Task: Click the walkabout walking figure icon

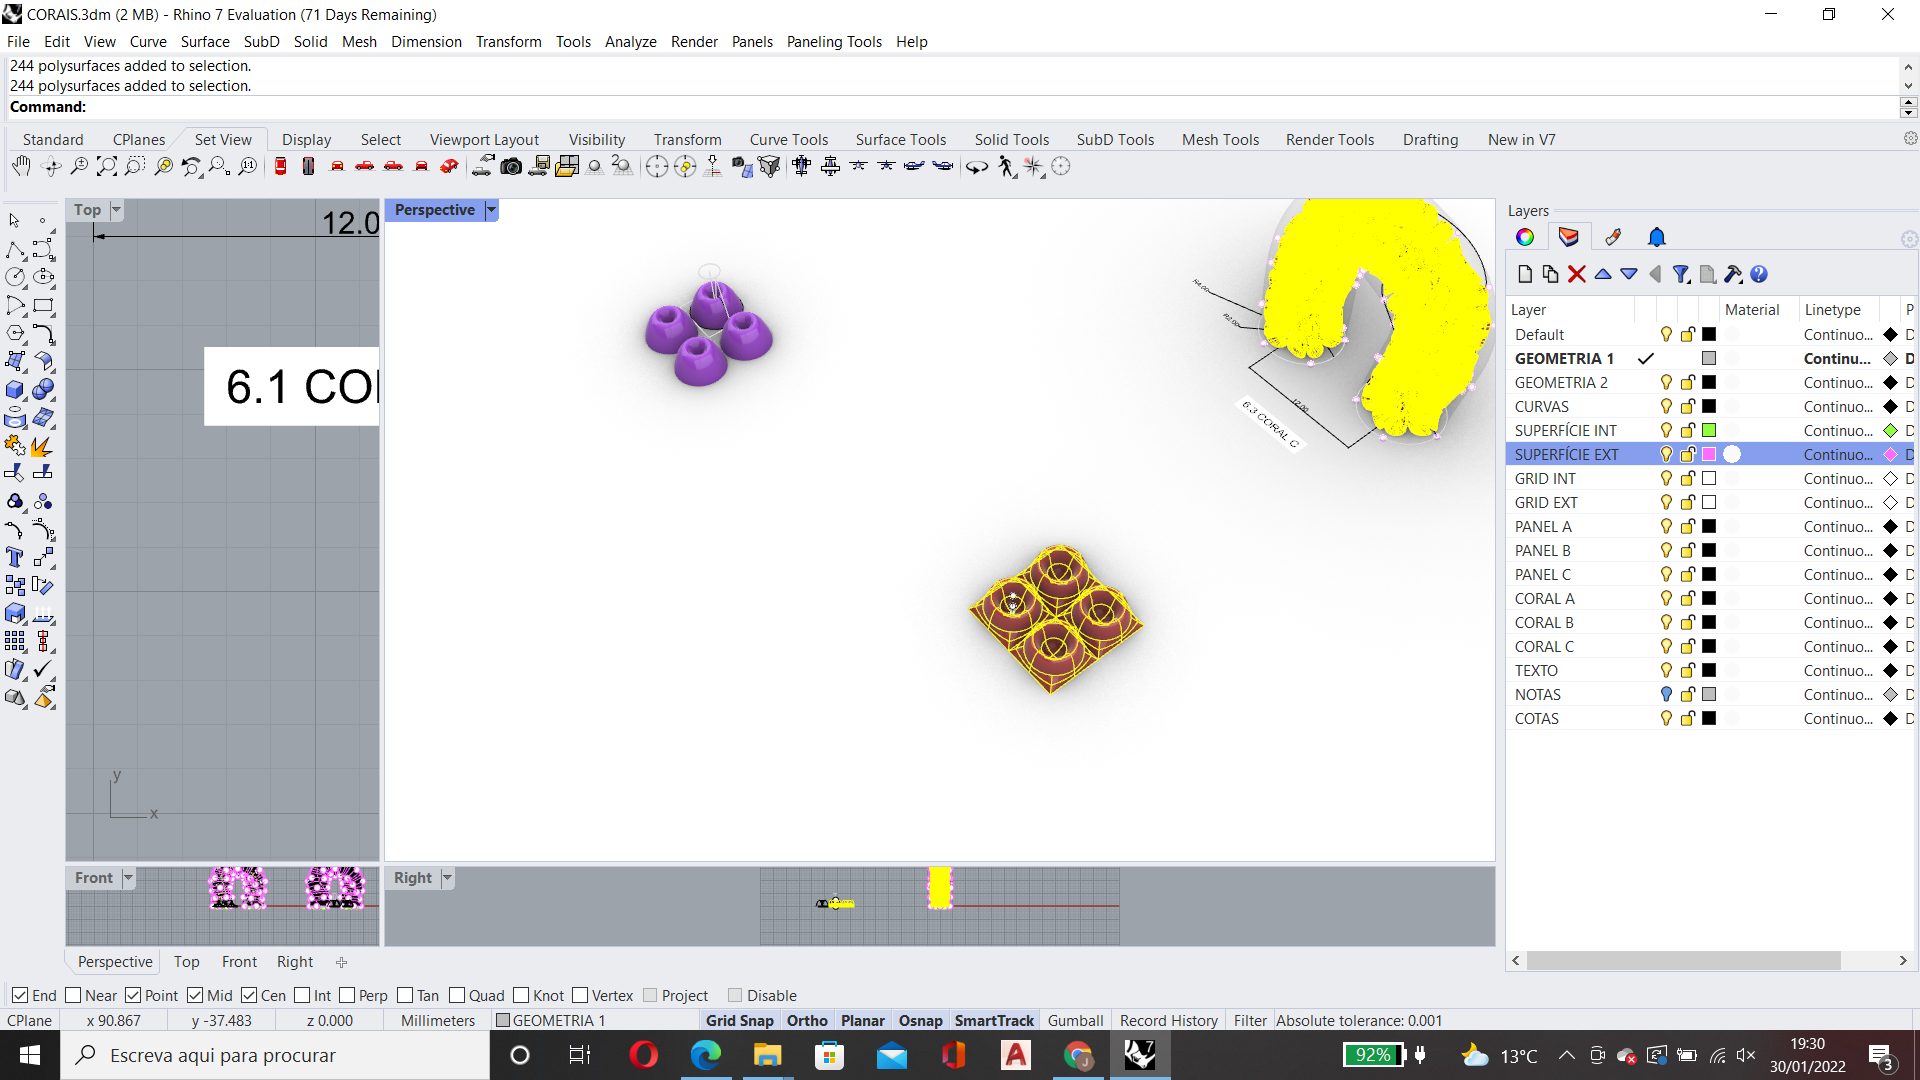Action: (1007, 167)
